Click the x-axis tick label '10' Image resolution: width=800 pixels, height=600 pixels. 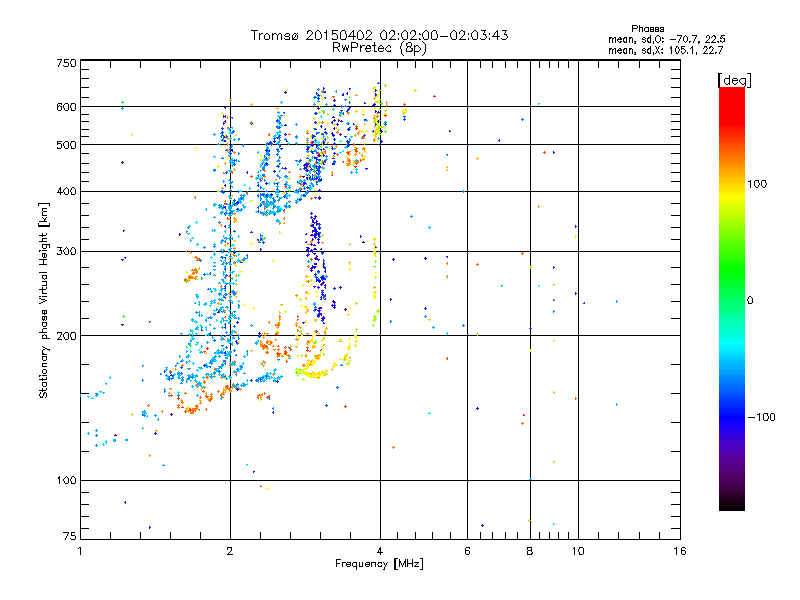click(x=578, y=551)
